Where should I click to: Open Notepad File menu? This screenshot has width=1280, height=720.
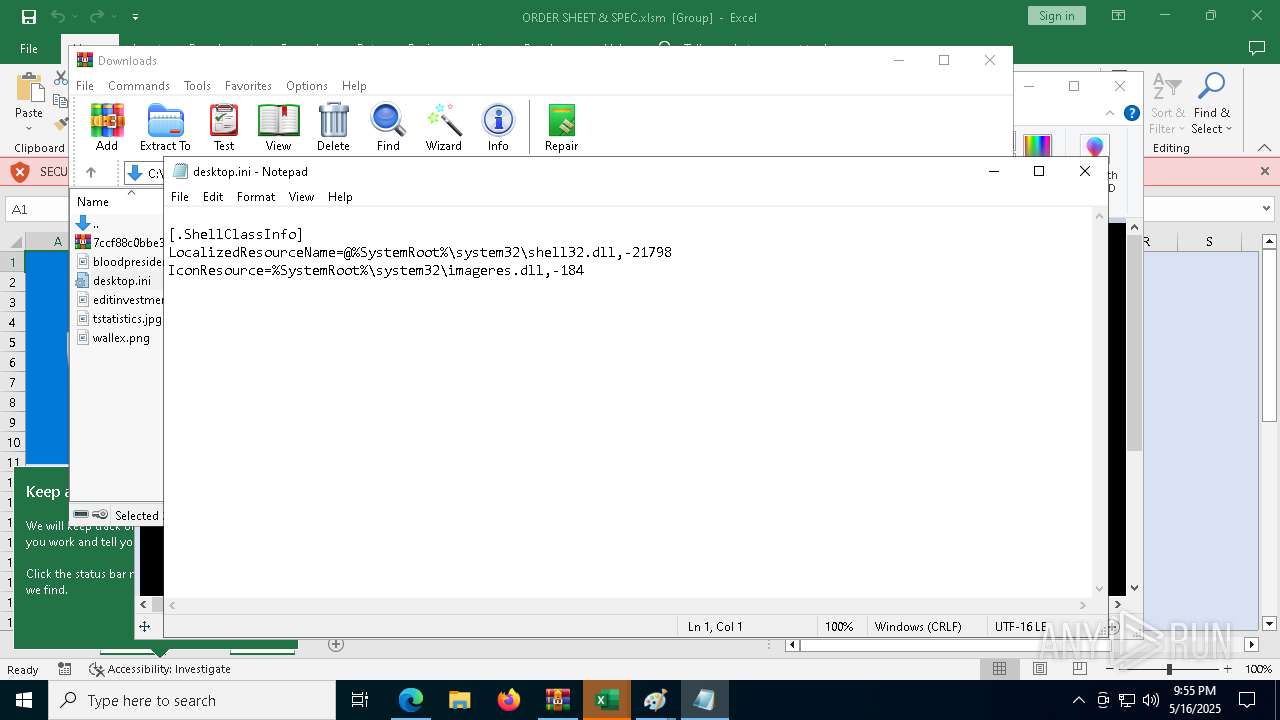pos(180,197)
